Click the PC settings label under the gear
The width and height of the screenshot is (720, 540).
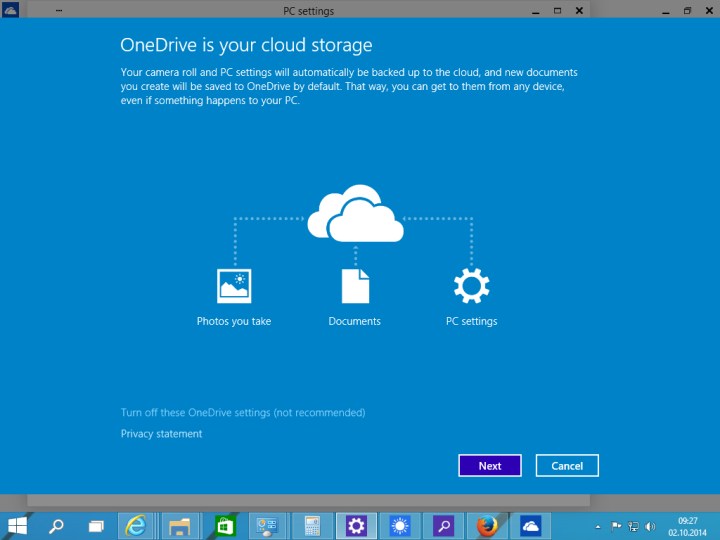click(472, 321)
